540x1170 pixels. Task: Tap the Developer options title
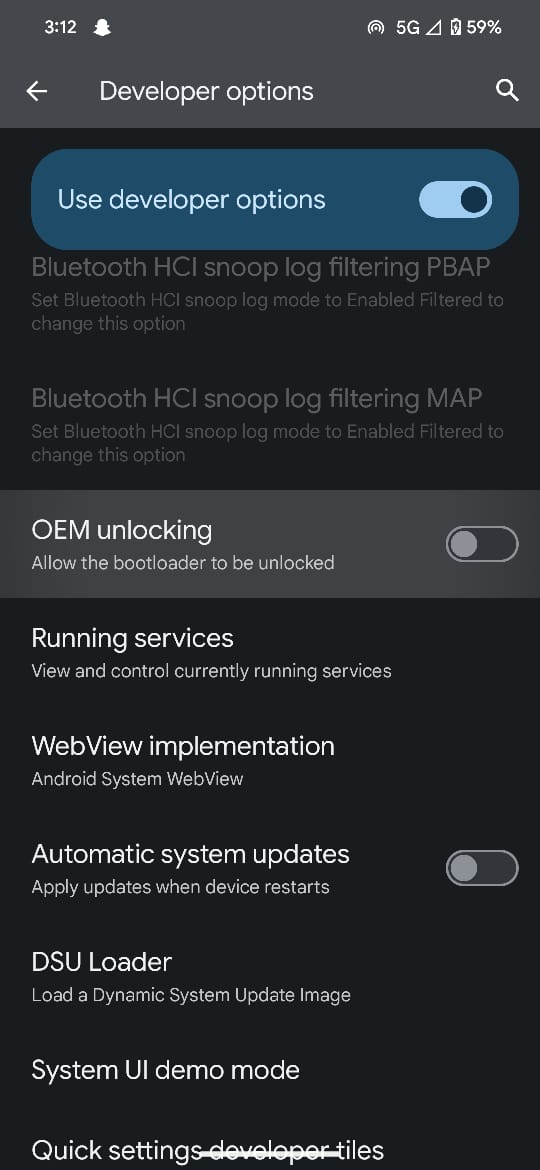(207, 92)
